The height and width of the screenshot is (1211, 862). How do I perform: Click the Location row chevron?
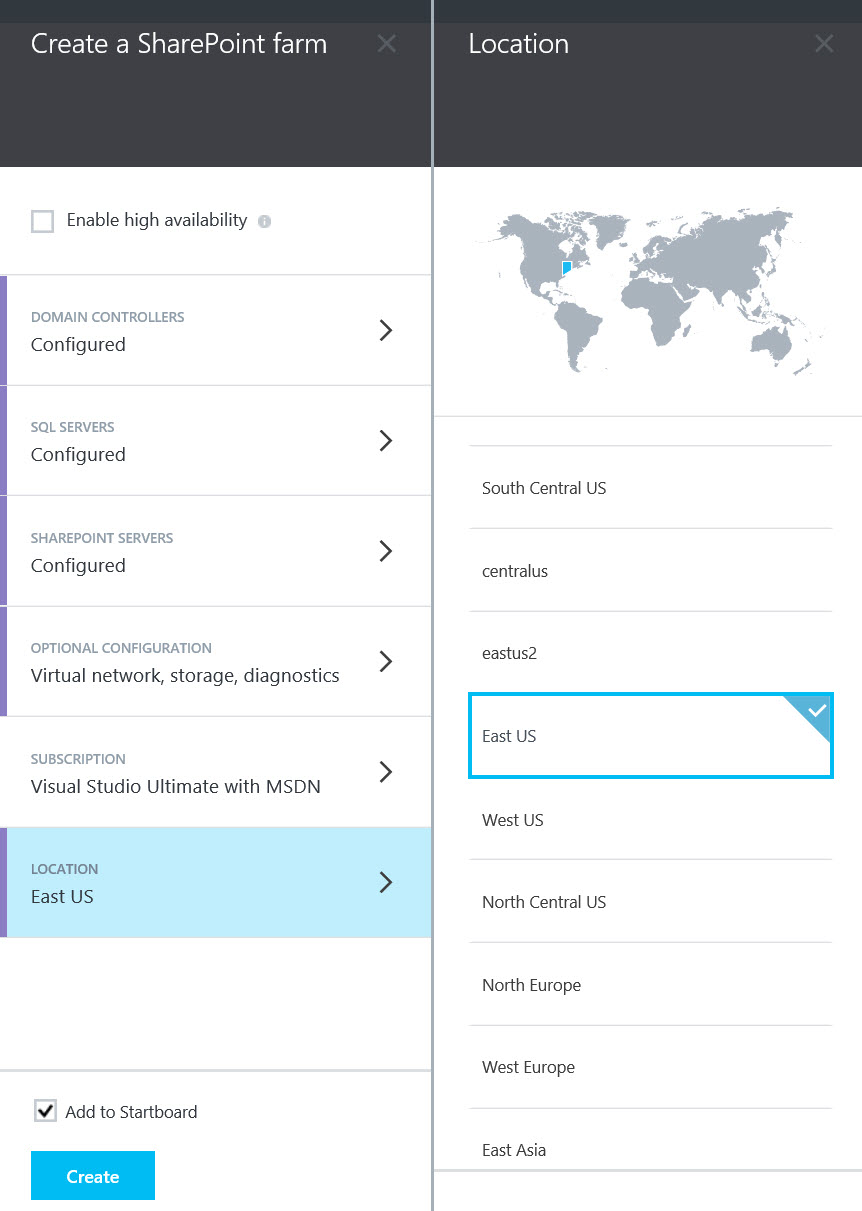tap(386, 882)
